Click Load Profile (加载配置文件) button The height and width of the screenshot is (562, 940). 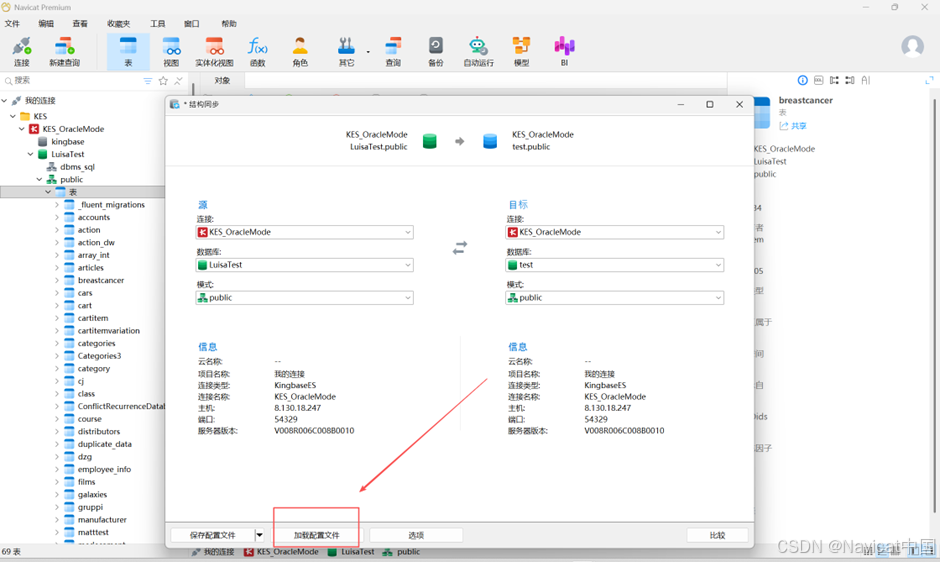[x=317, y=535]
